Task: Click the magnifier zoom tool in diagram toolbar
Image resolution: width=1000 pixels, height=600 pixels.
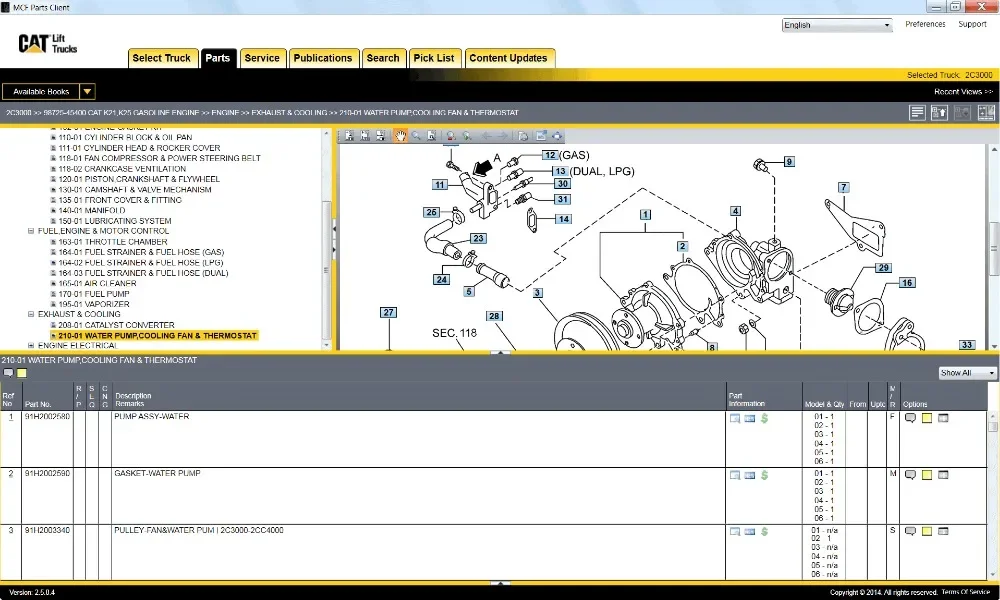Action: (416, 136)
